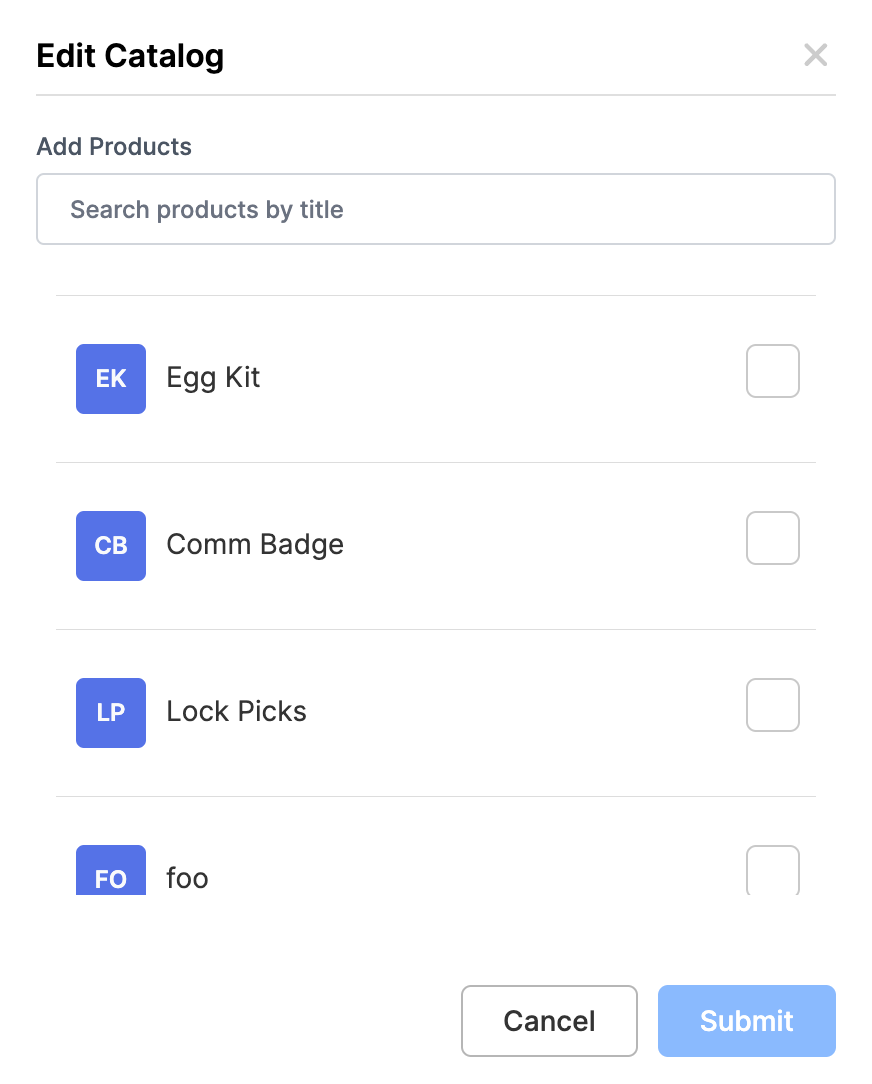
Task: Click empty space in the Comm Badge row
Action: click(x=540, y=546)
